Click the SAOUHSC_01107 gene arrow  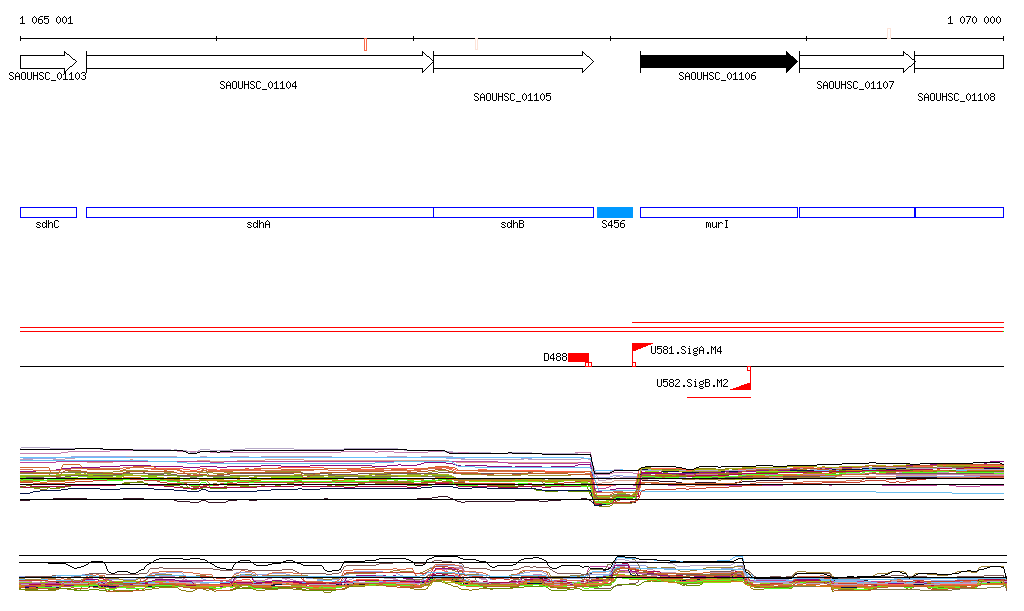click(856, 62)
